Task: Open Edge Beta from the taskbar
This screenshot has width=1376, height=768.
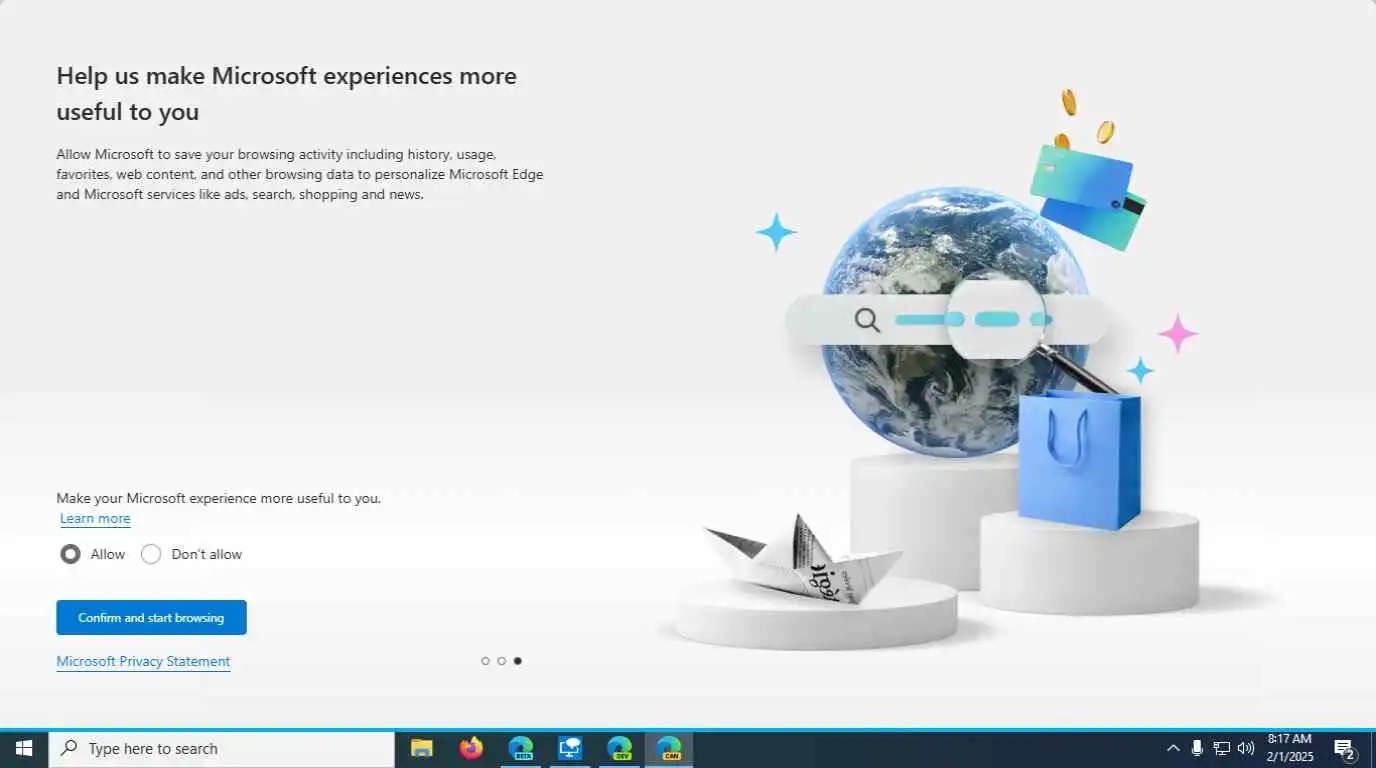Action: 520,748
